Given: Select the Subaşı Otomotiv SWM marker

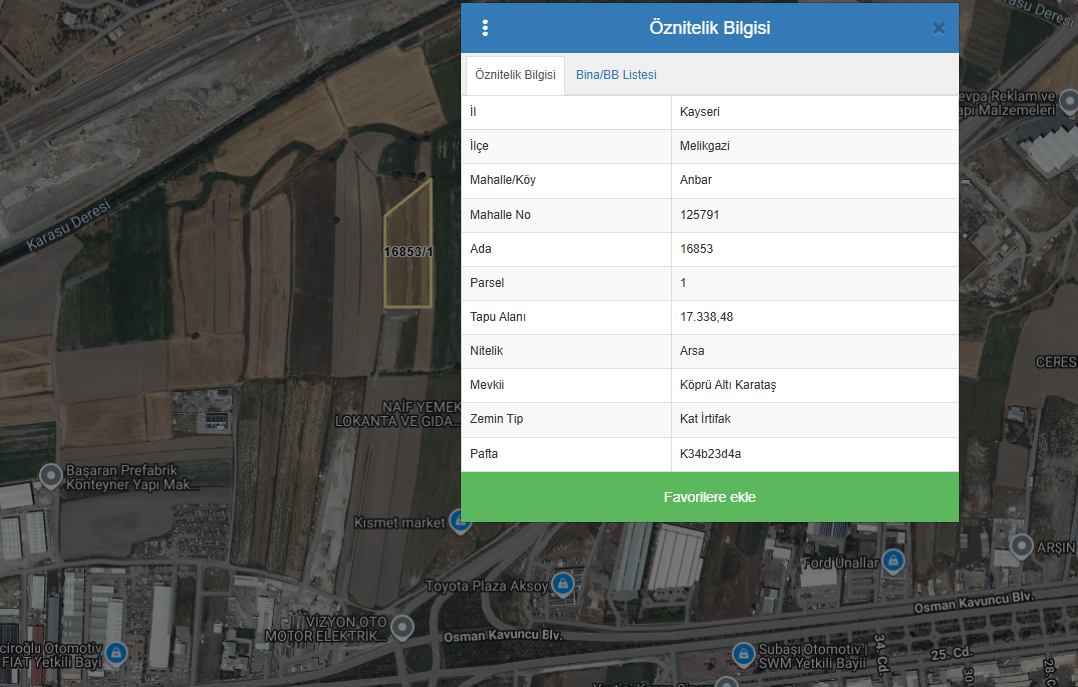Looking at the screenshot, I should coord(743,655).
